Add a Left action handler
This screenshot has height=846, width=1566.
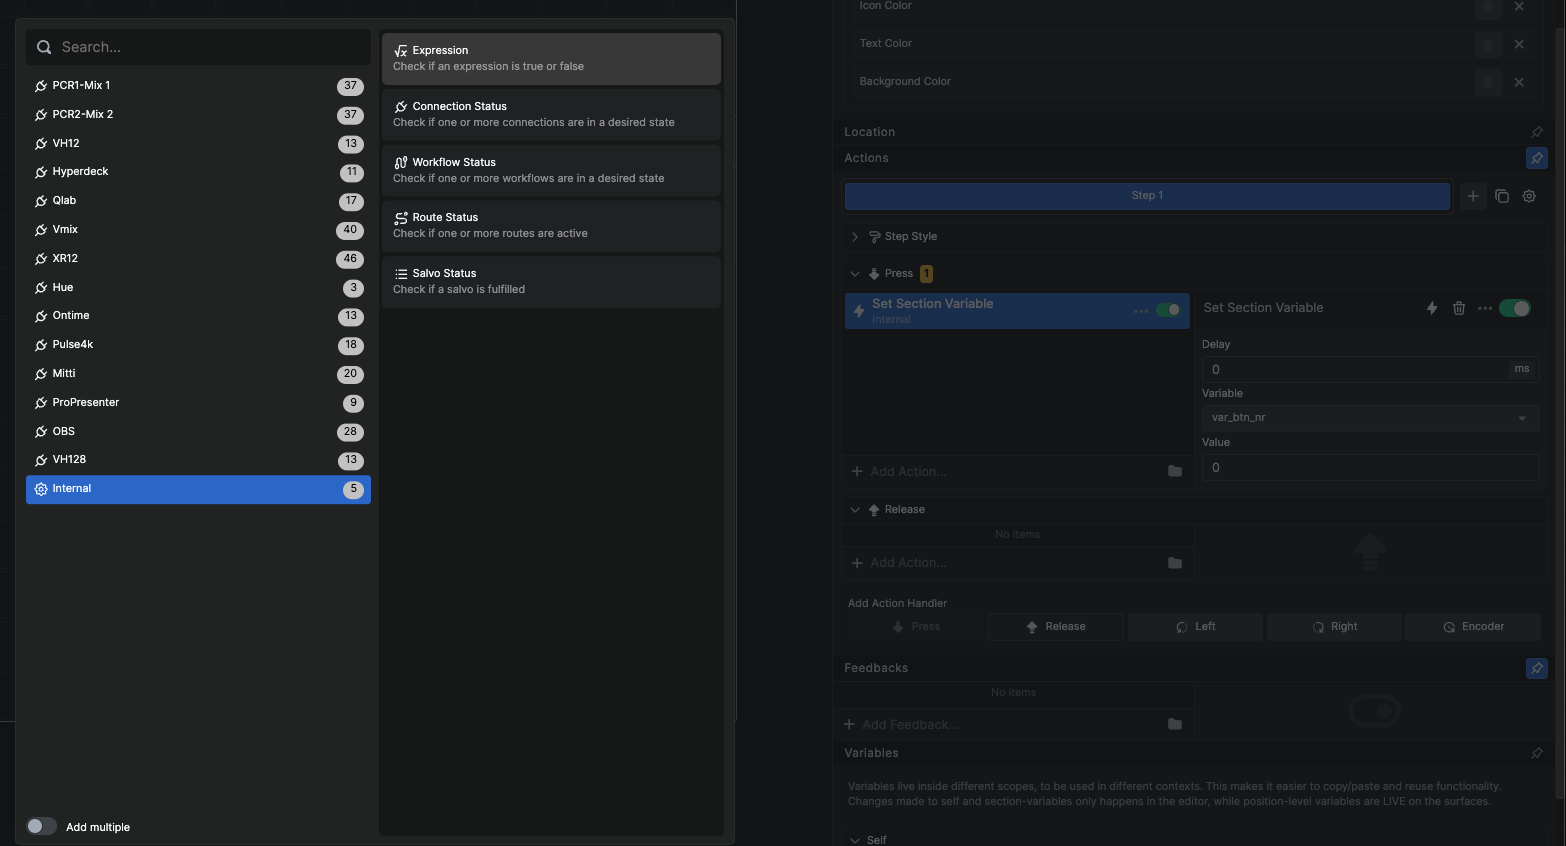pyautogui.click(x=1195, y=627)
